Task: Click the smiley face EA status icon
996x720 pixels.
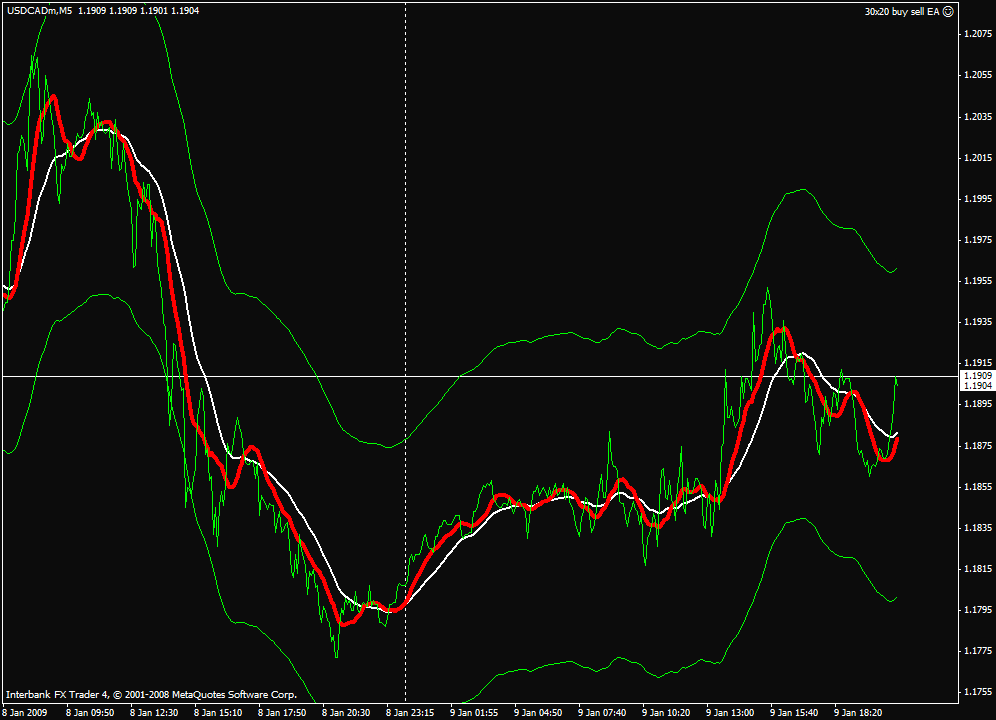Action: (948, 11)
